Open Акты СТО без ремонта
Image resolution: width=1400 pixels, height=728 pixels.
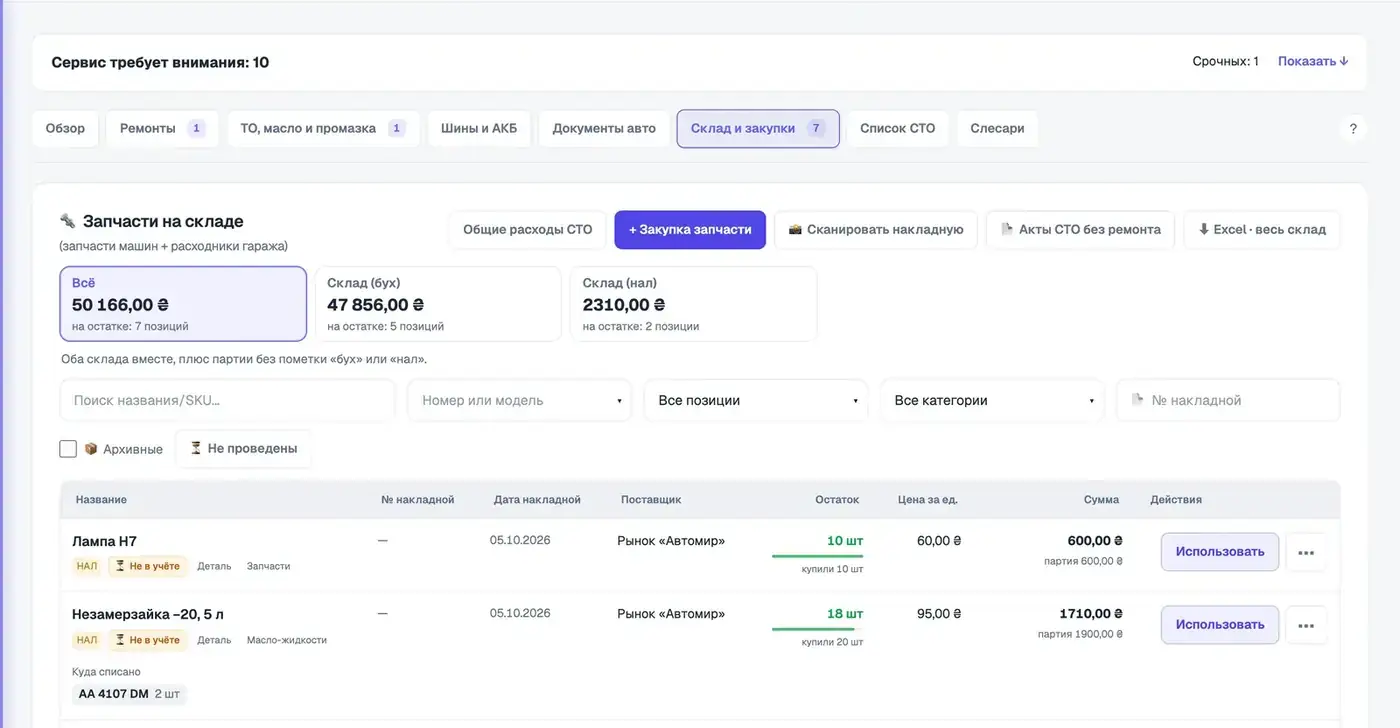(1080, 229)
